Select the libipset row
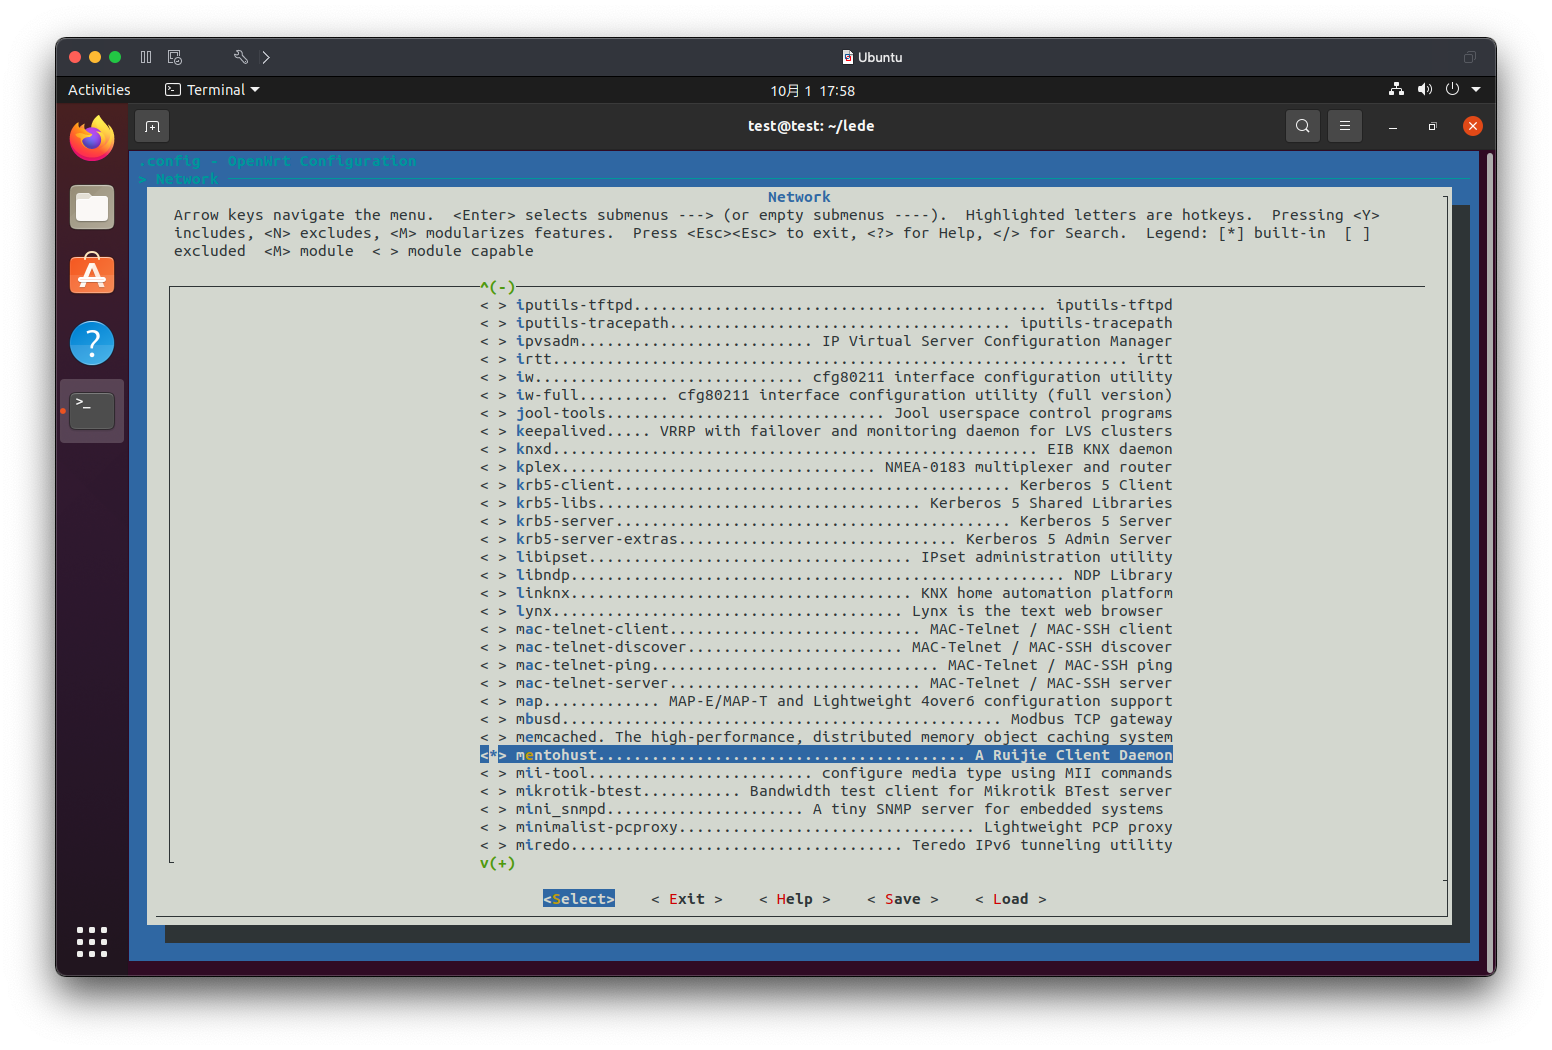 coord(826,557)
